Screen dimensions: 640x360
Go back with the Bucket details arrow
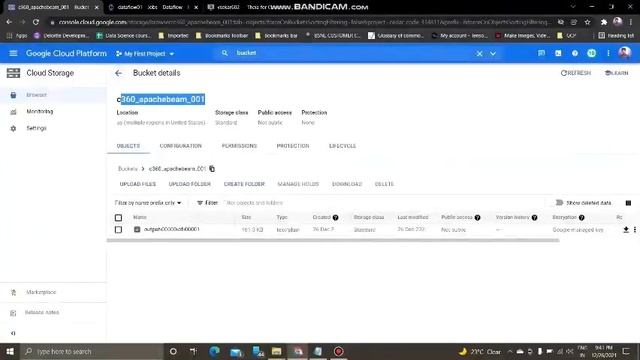118,73
